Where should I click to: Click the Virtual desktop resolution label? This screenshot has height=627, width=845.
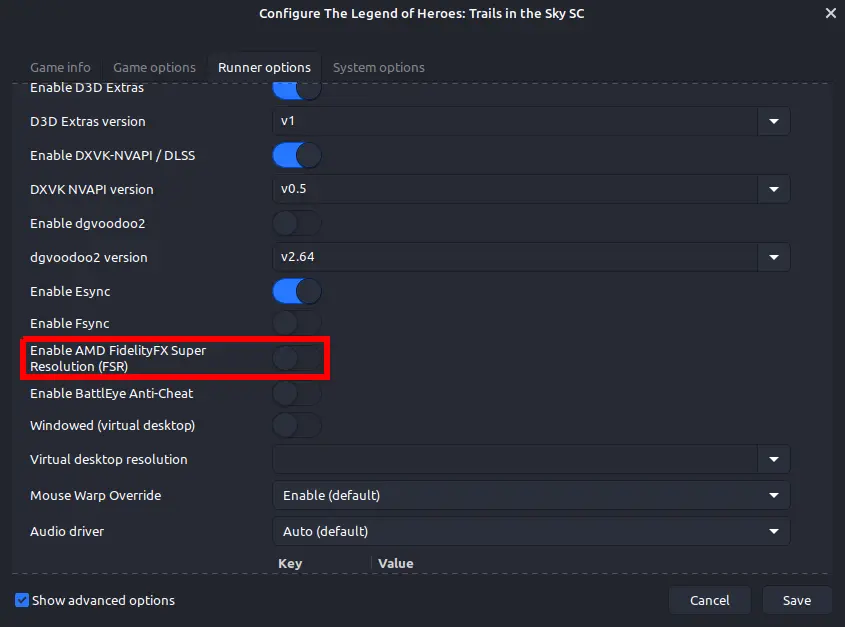109,459
